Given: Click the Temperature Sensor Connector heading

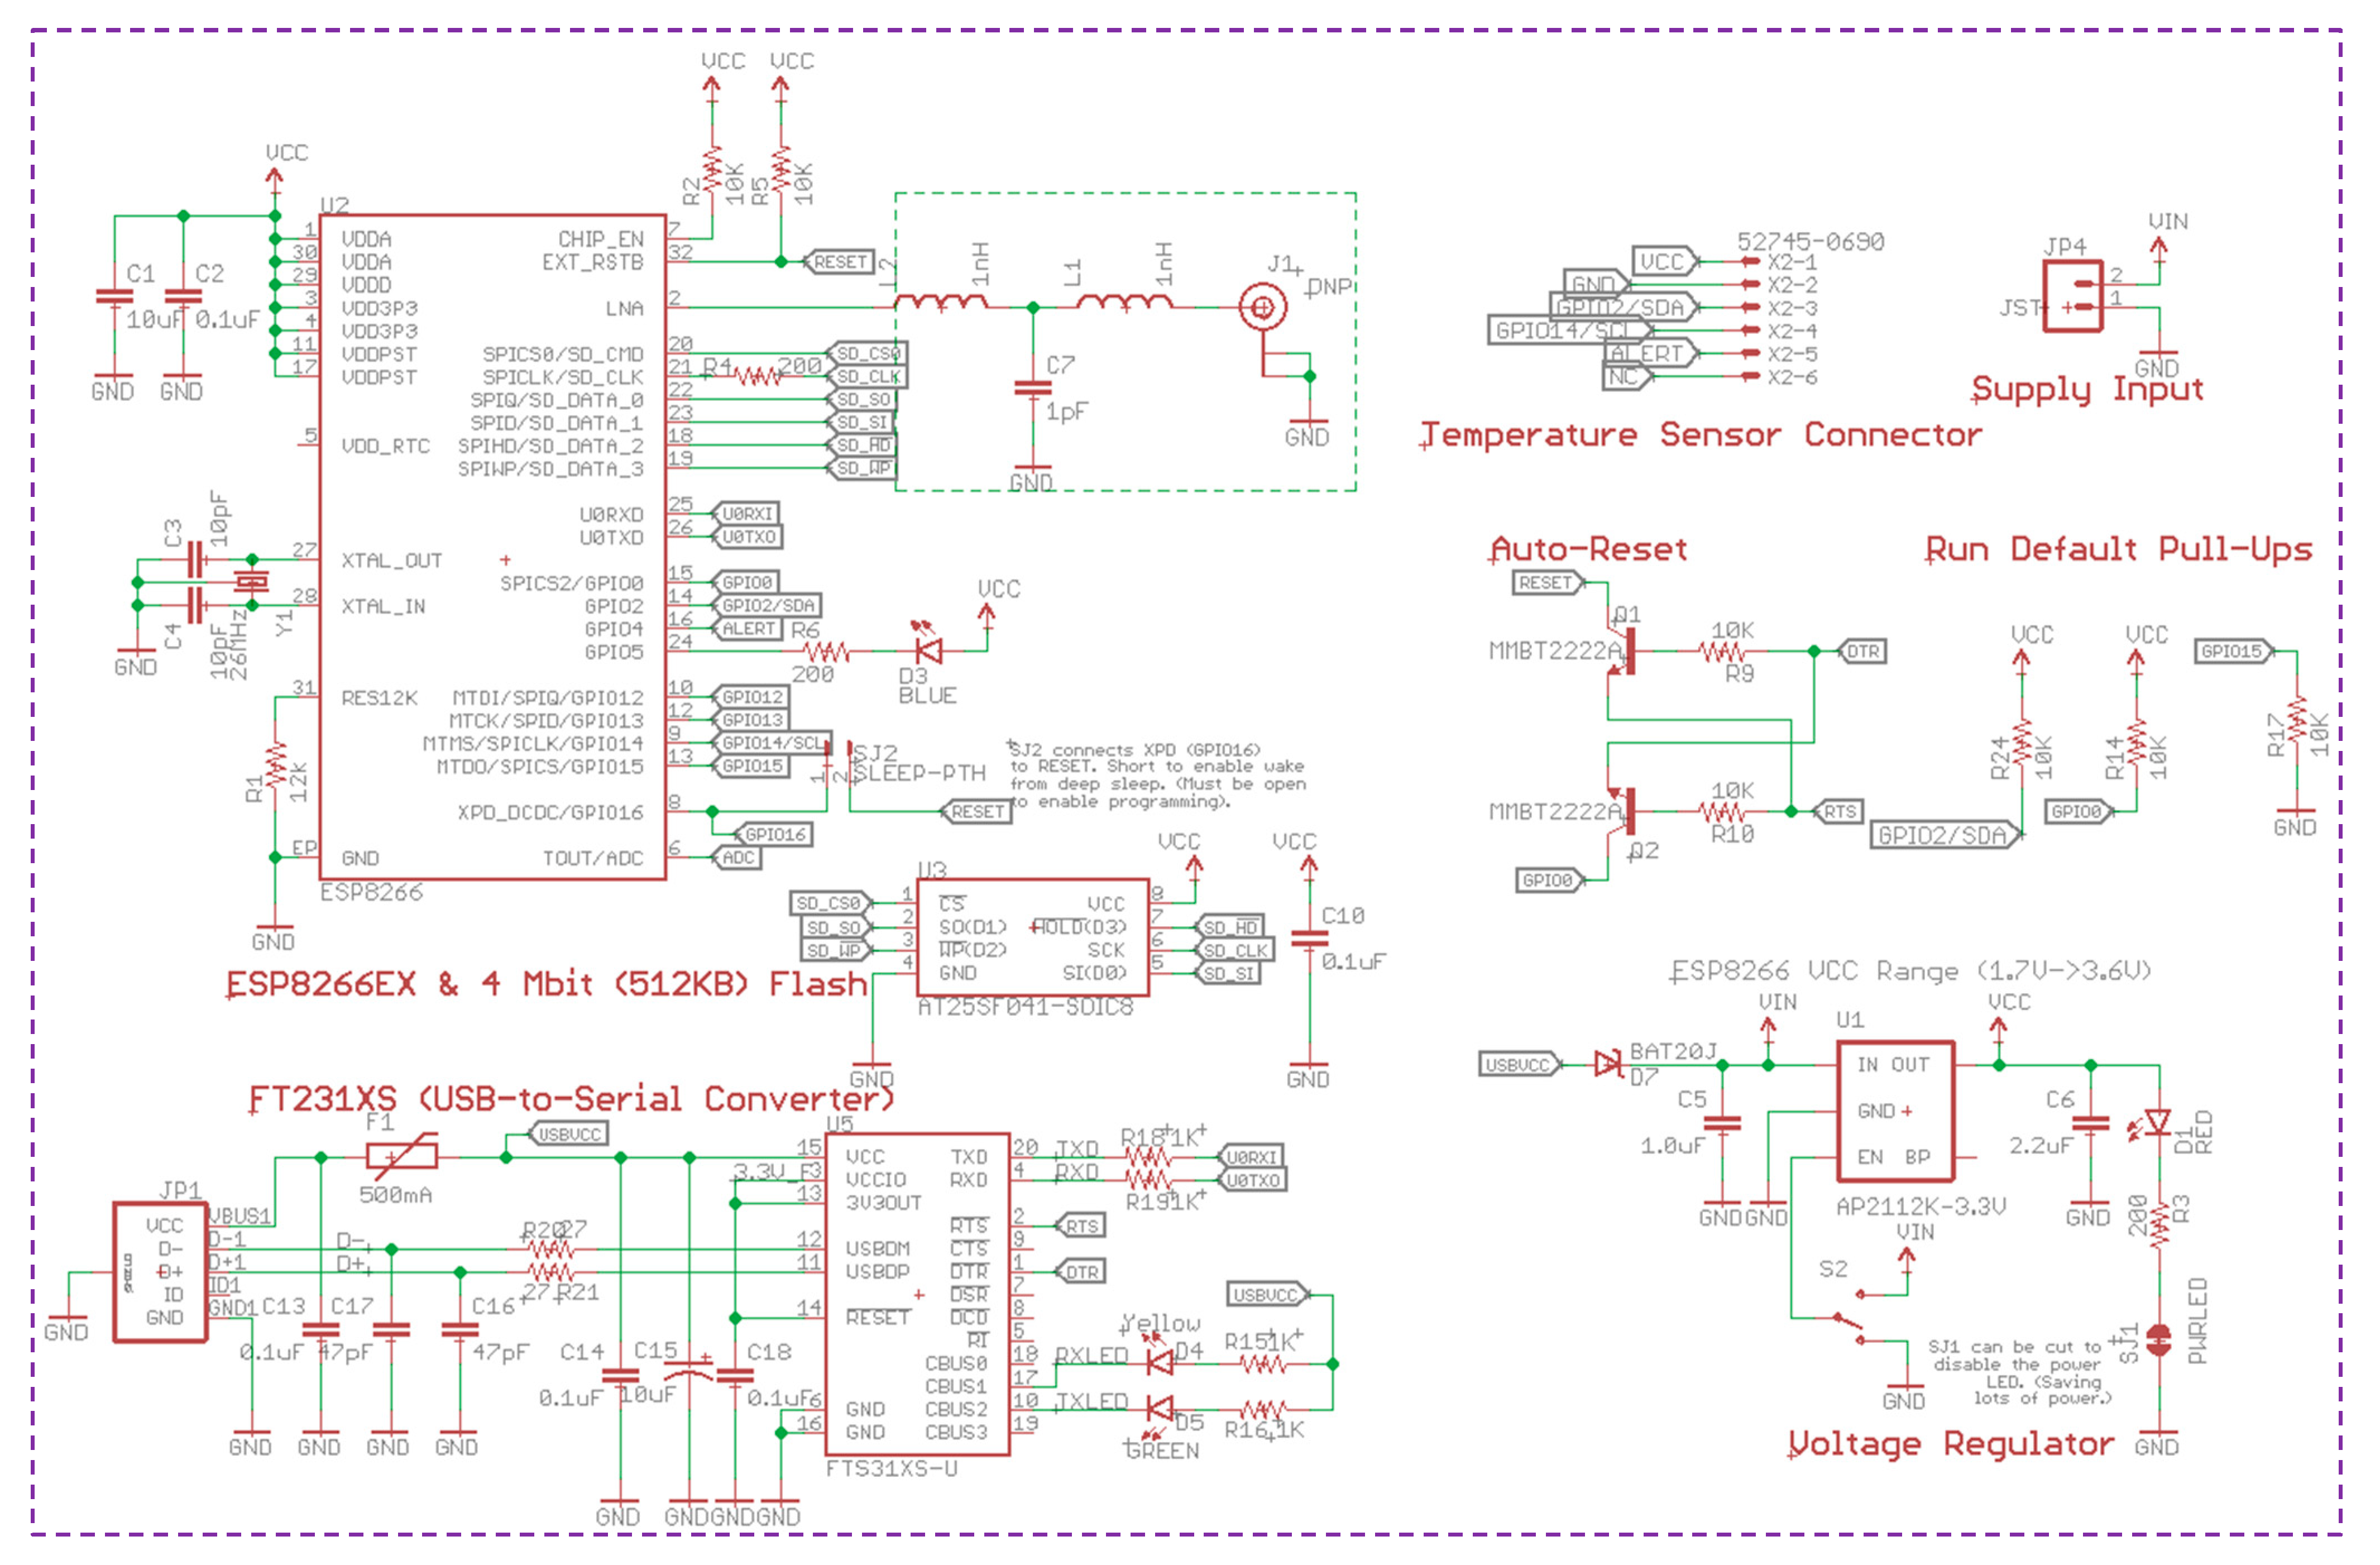Looking at the screenshot, I should (x=1700, y=435).
